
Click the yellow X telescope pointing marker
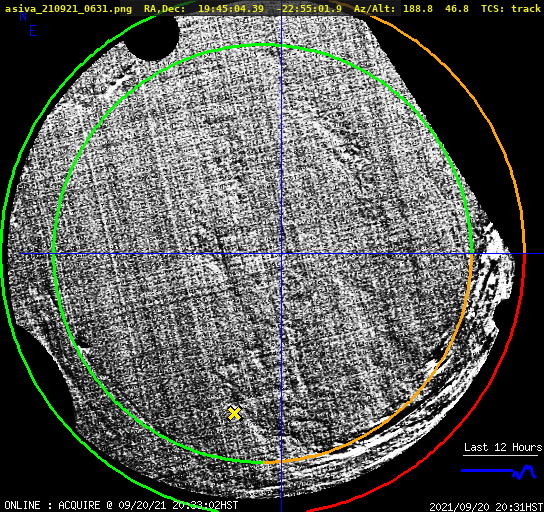point(235,413)
